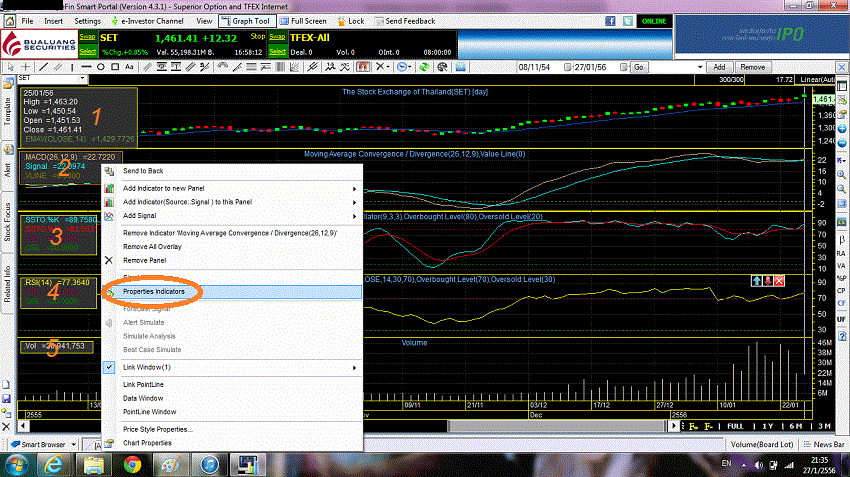Choose Properties Indicators in context menu
The height and width of the screenshot is (477, 850).
coord(232,292)
